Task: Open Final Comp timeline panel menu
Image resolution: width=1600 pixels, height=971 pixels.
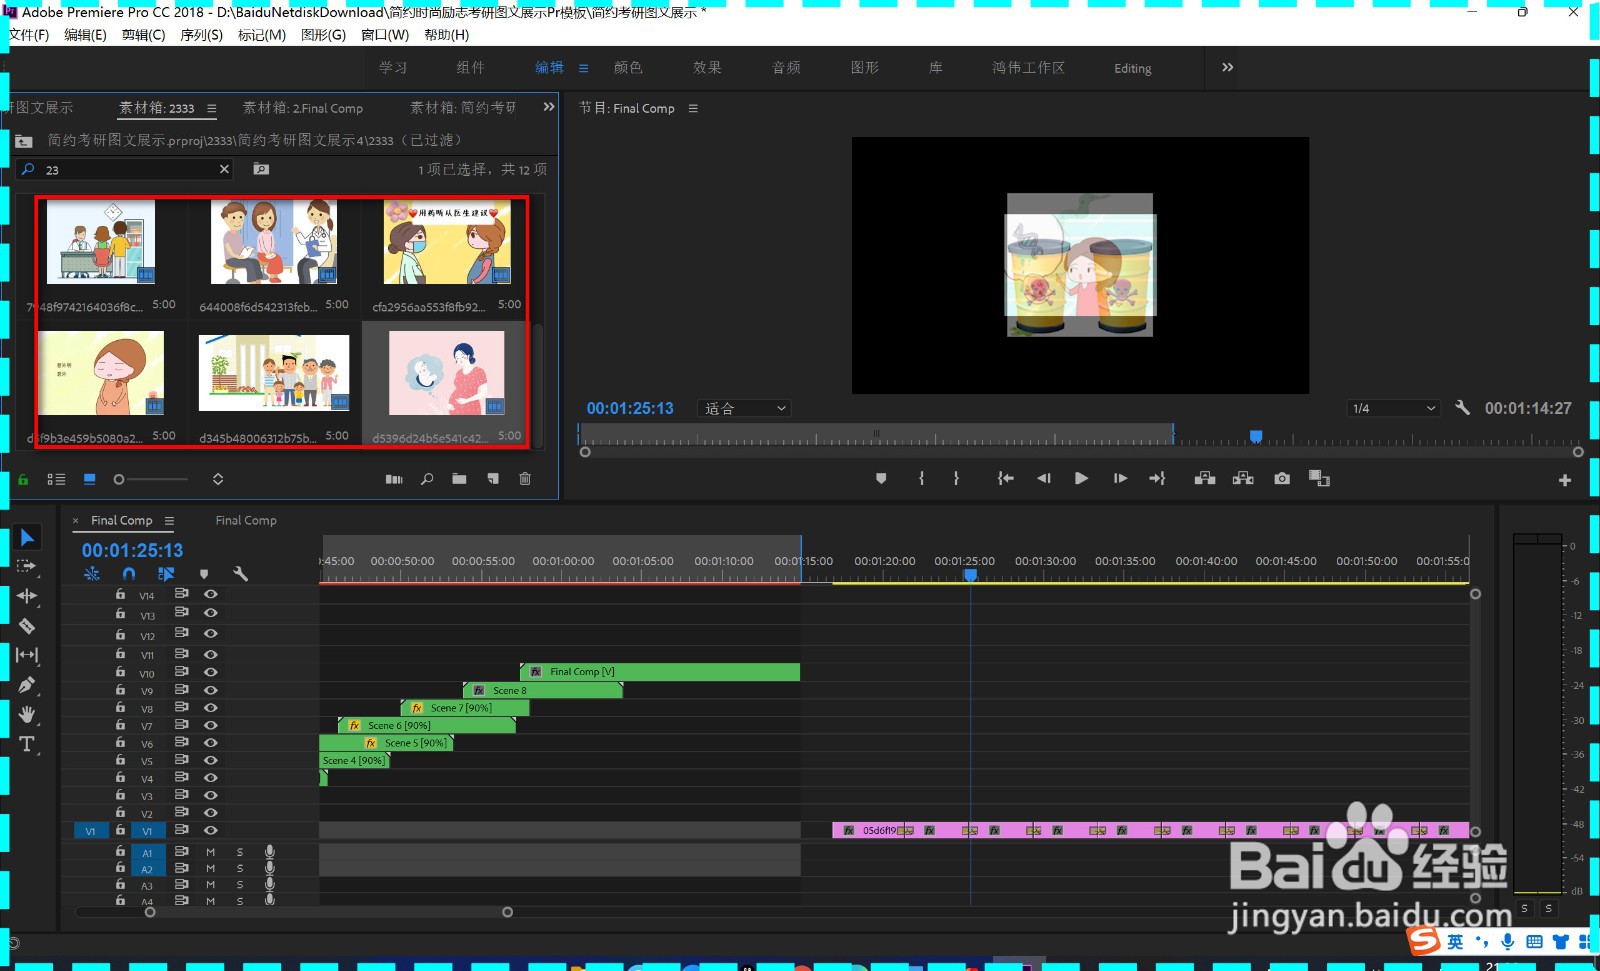Action: pyautogui.click(x=169, y=521)
